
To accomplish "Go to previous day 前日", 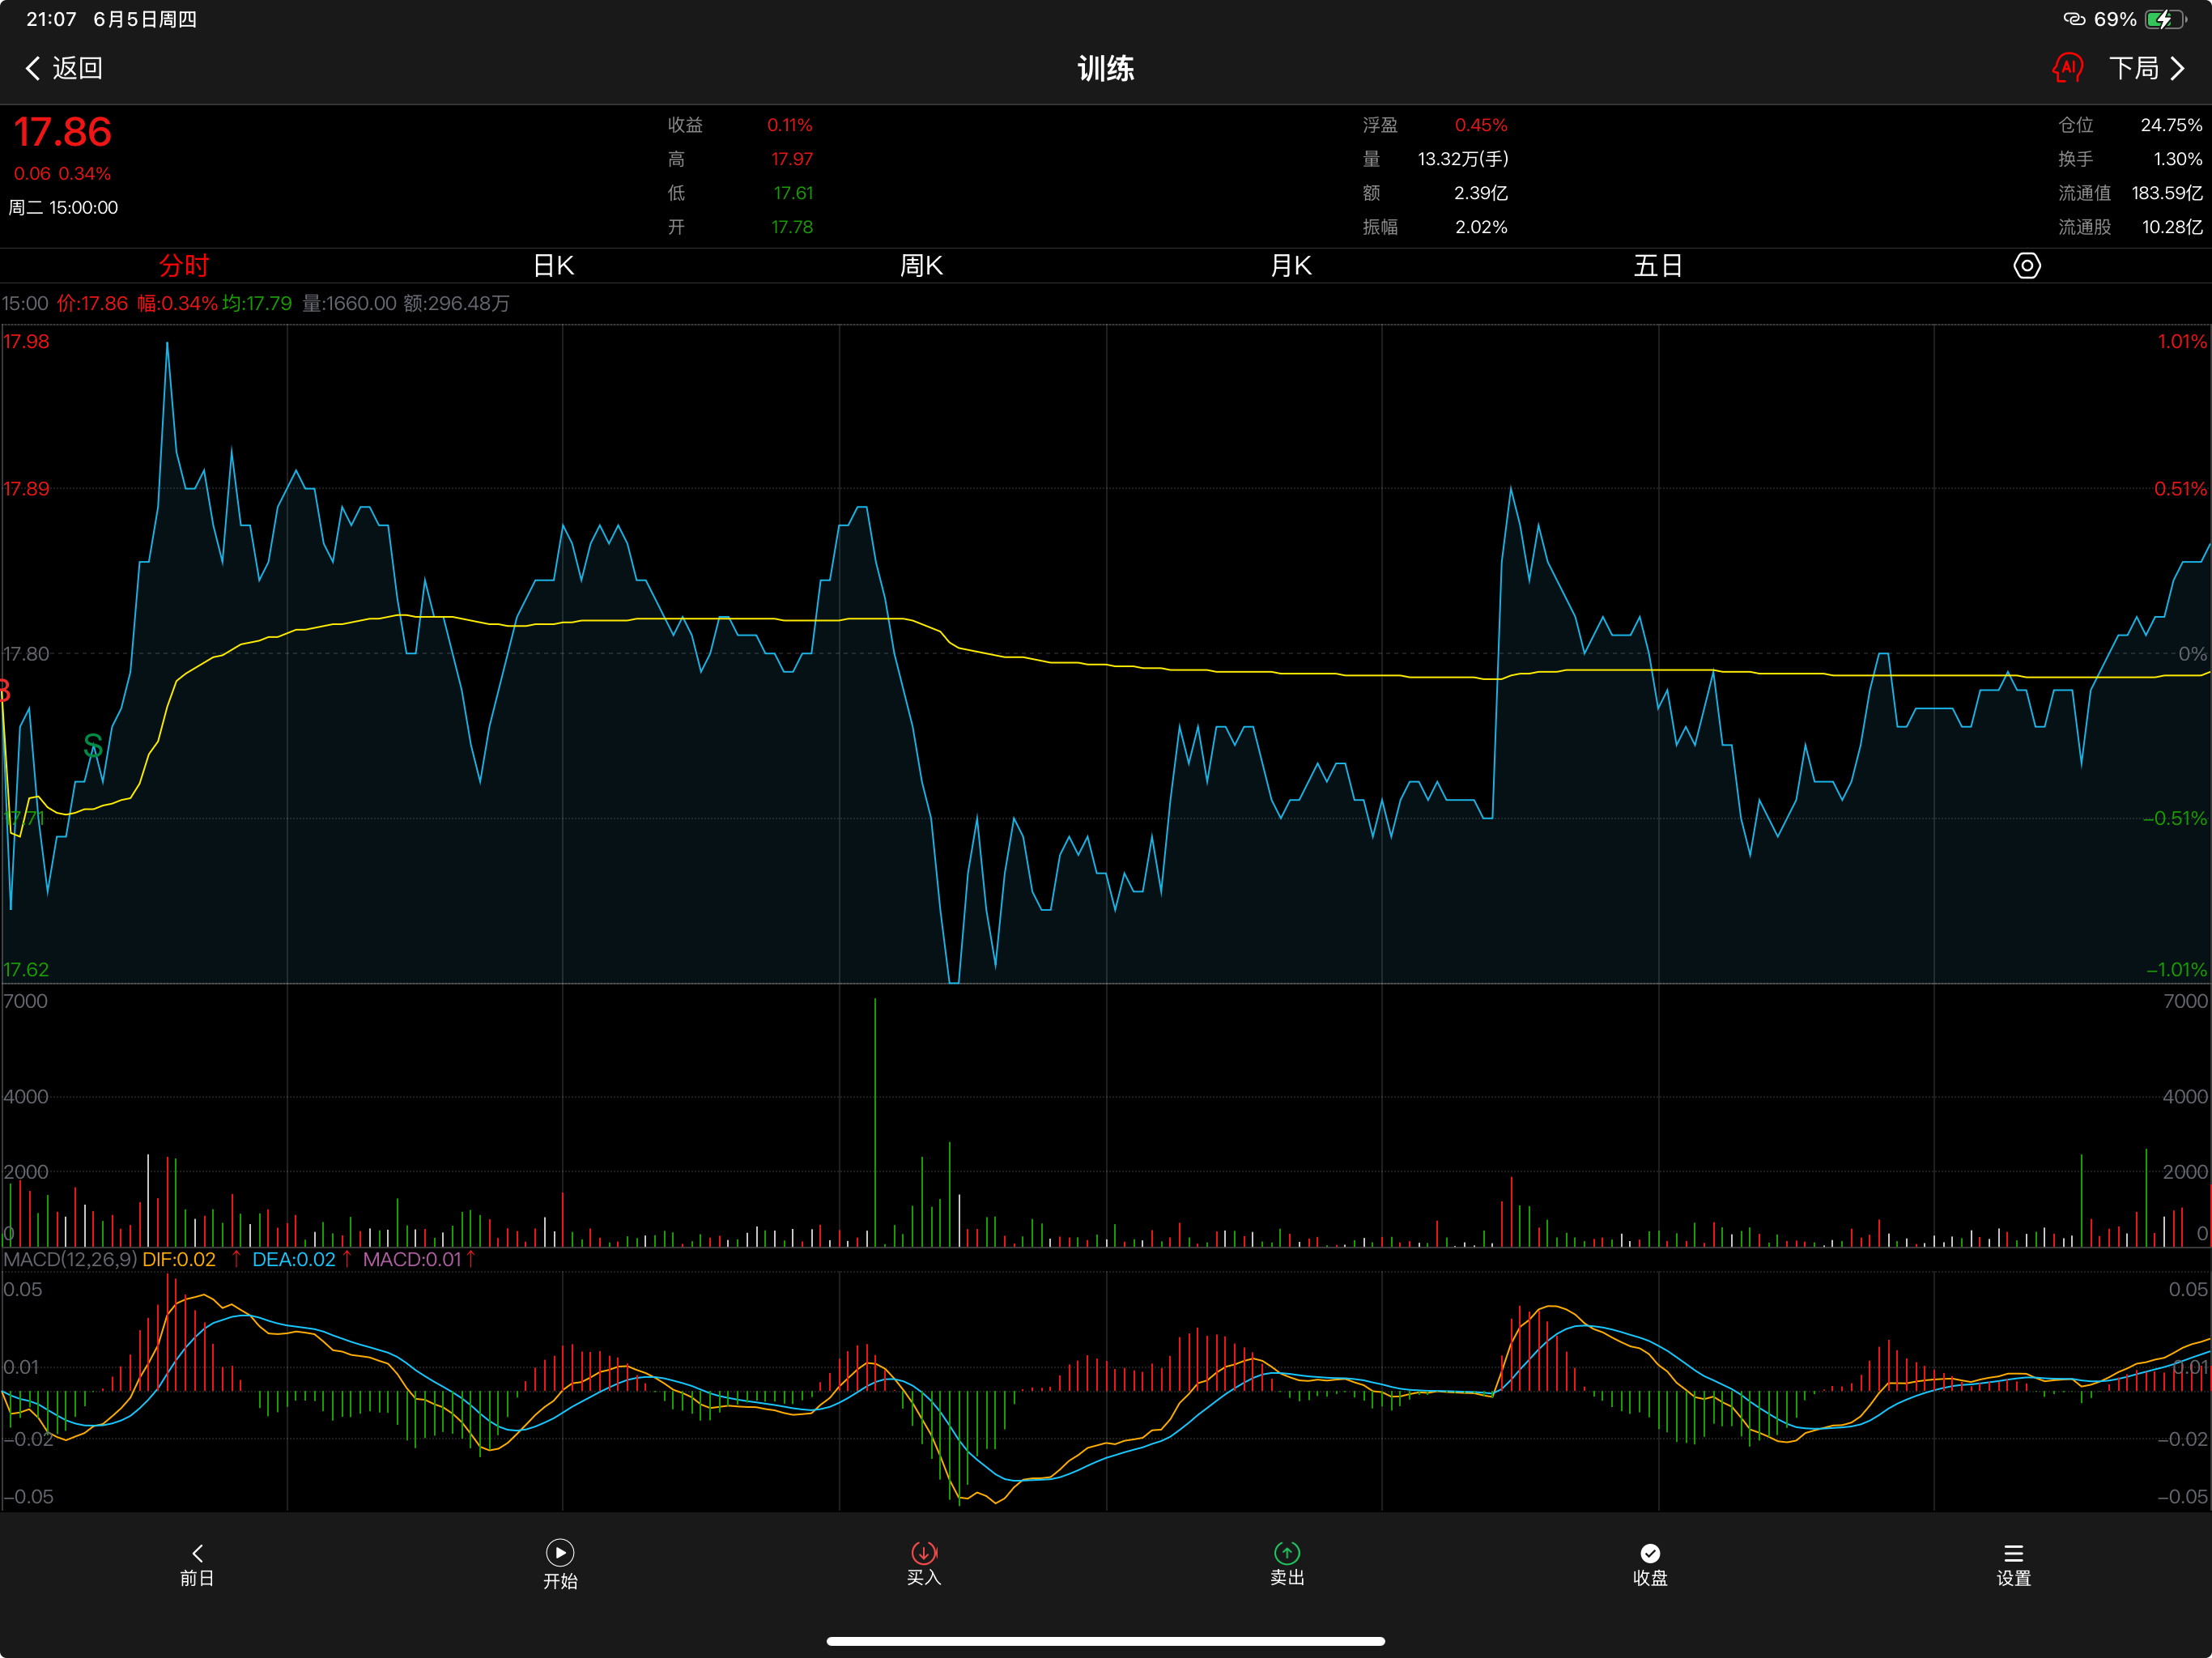I will pos(197,1564).
